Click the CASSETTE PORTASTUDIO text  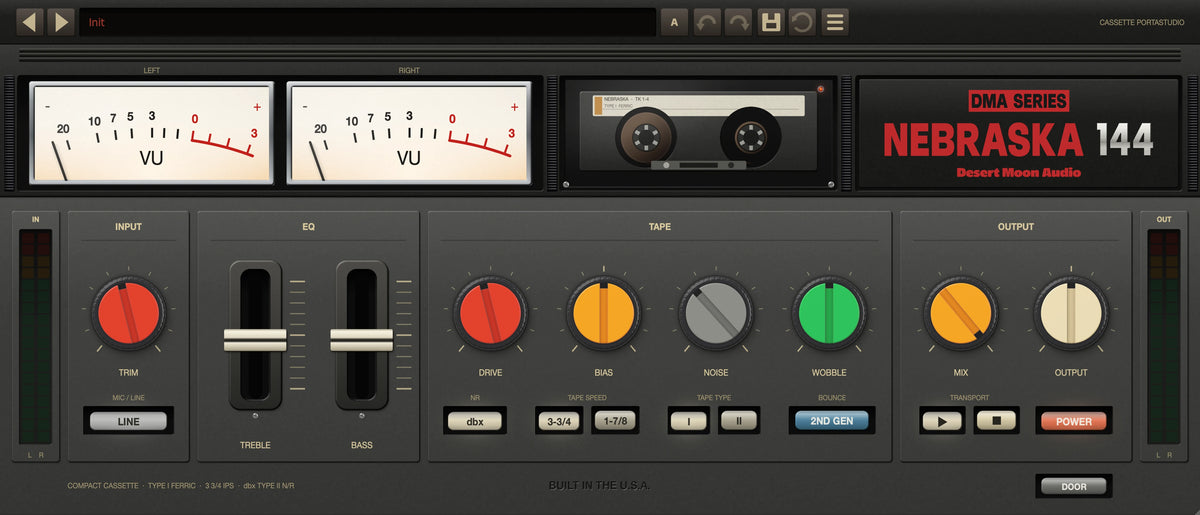(1140, 22)
